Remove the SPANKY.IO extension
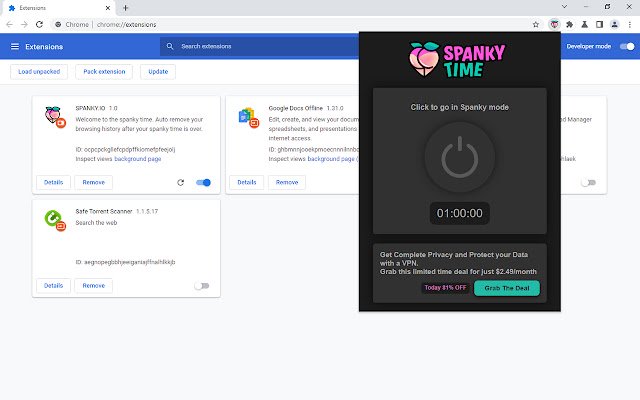640x400 pixels. click(93, 182)
